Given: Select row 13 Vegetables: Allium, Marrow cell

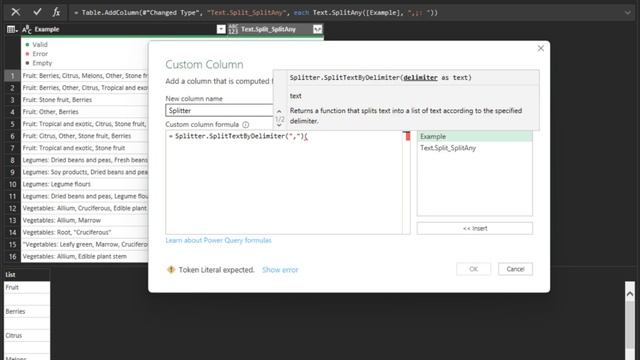Looking at the screenshot, I should click(x=85, y=220).
